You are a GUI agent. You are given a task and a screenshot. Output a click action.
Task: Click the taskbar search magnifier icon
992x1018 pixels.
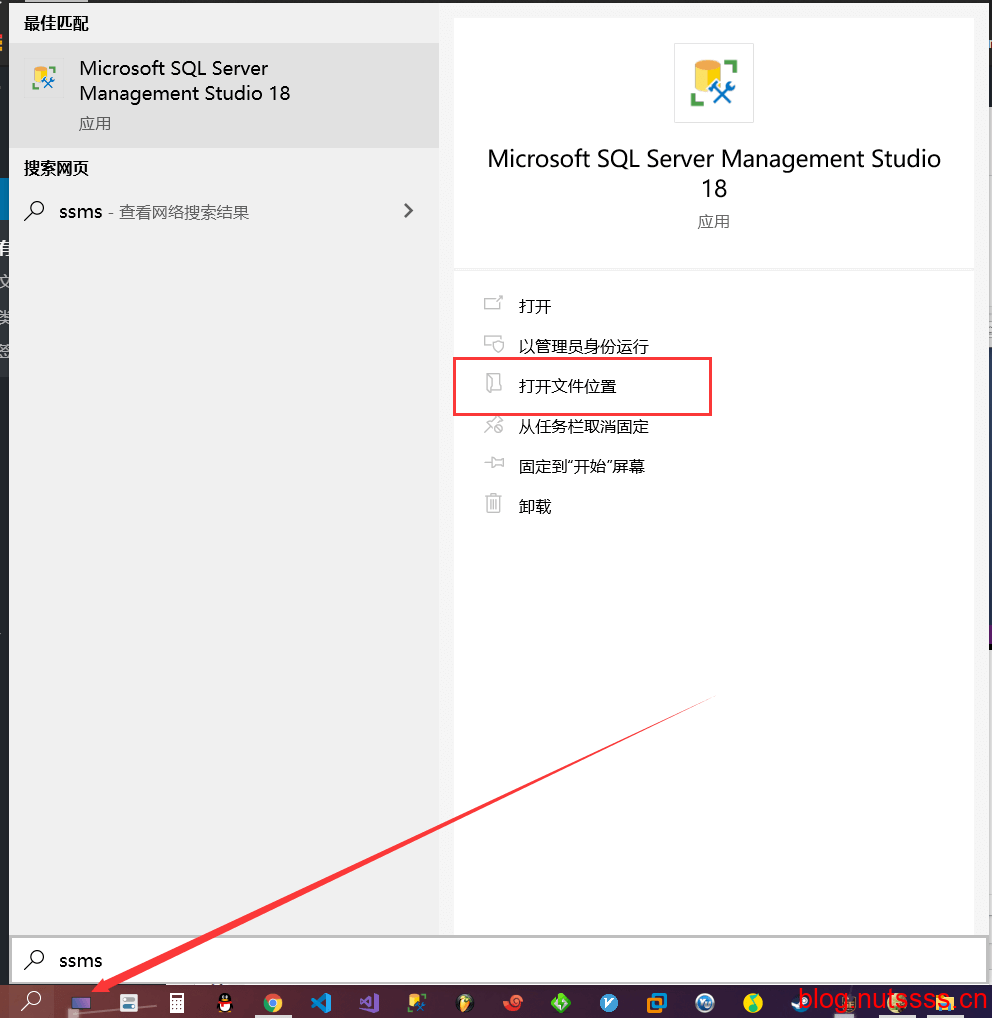(32, 1000)
